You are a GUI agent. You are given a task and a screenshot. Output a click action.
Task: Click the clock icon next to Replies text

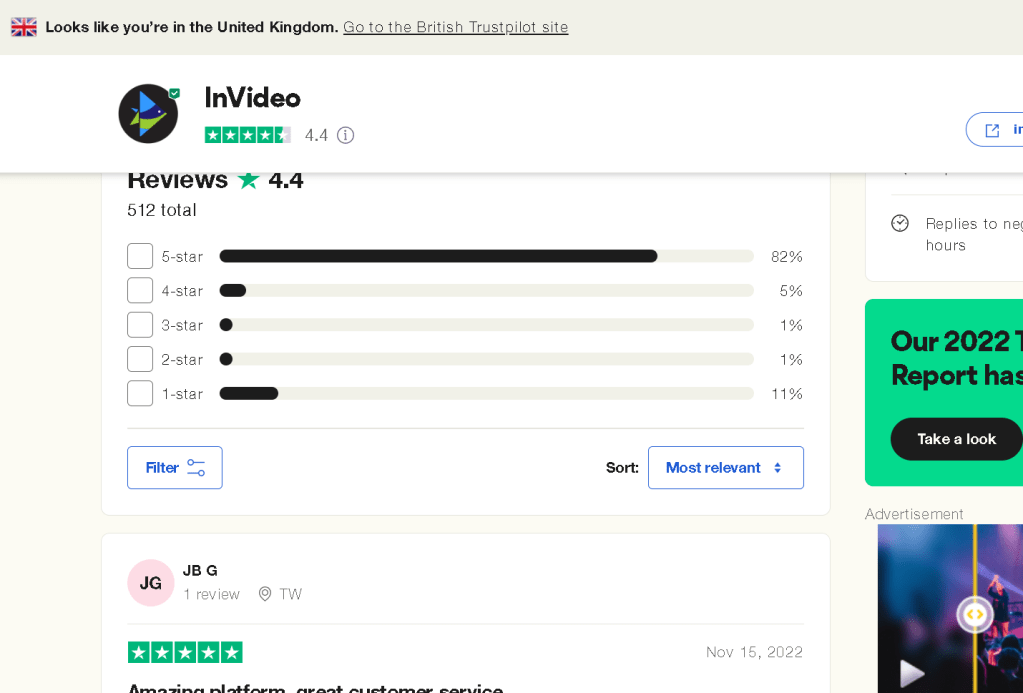pyautogui.click(x=900, y=223)
